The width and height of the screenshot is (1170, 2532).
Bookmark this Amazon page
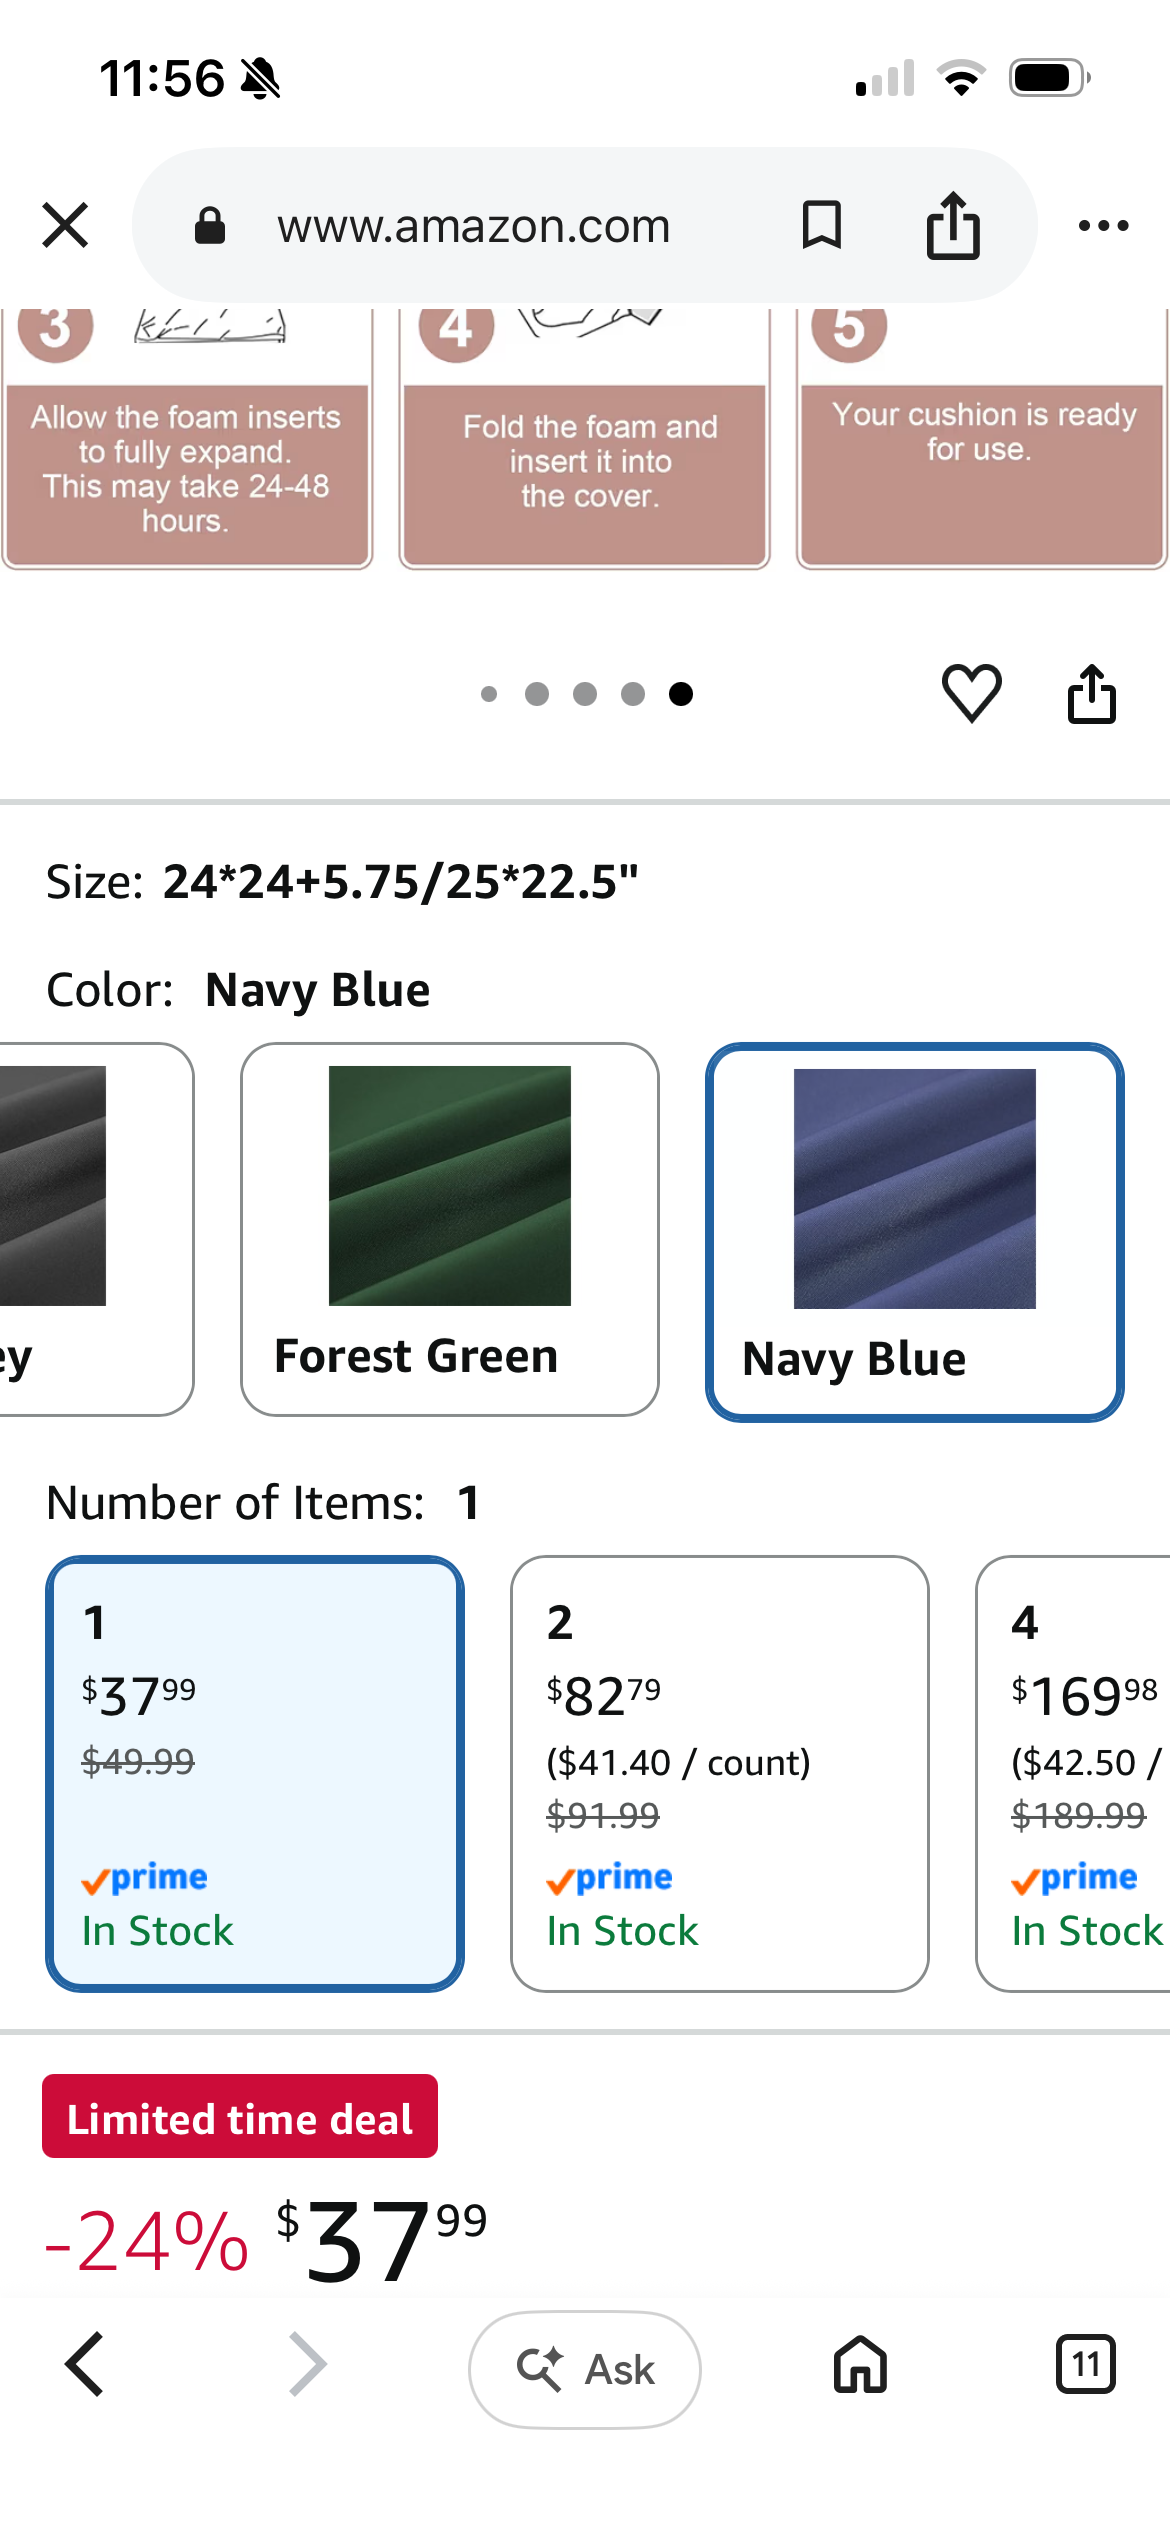click(821, 224)
